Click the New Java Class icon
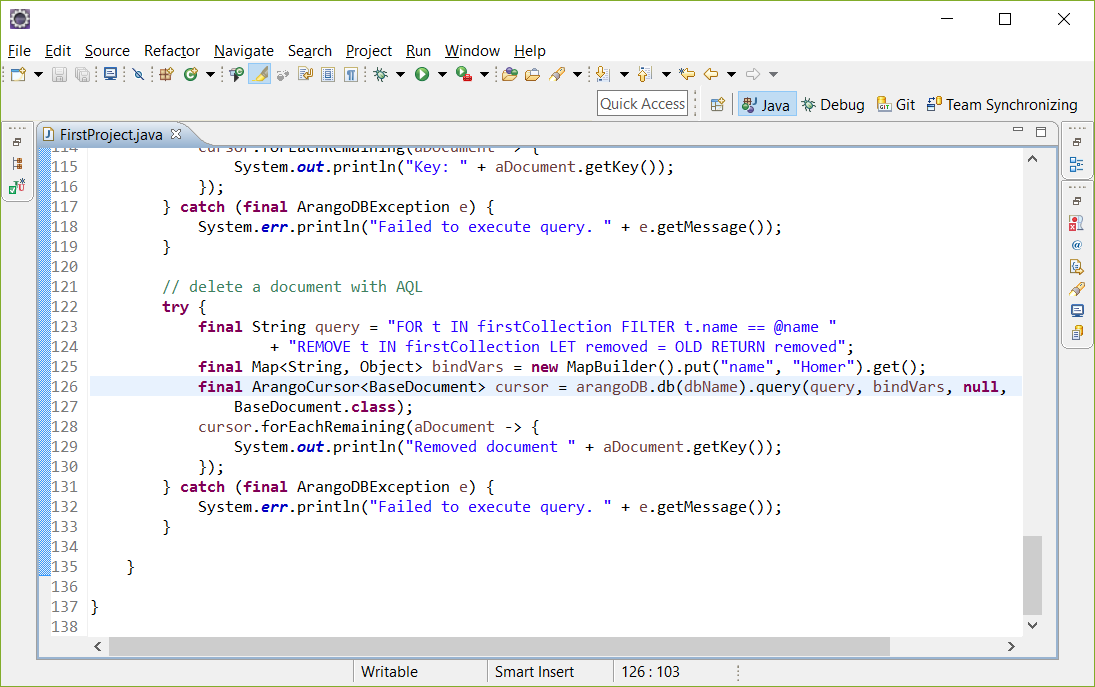 pos(189,74)
